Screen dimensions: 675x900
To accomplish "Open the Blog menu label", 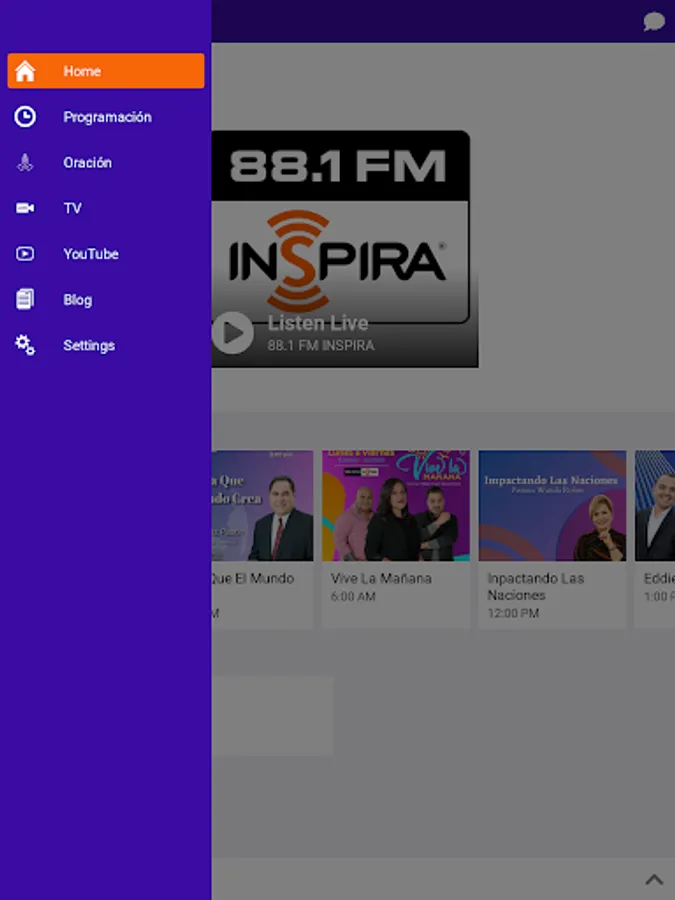I will (78, 300).
